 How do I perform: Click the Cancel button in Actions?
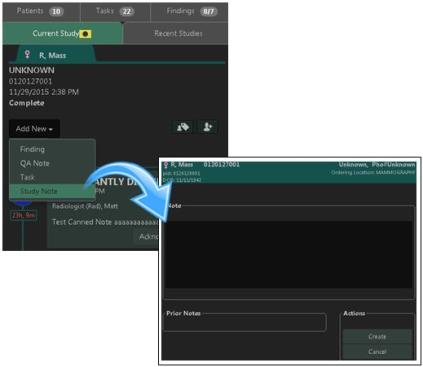click(x=377, y=352)
